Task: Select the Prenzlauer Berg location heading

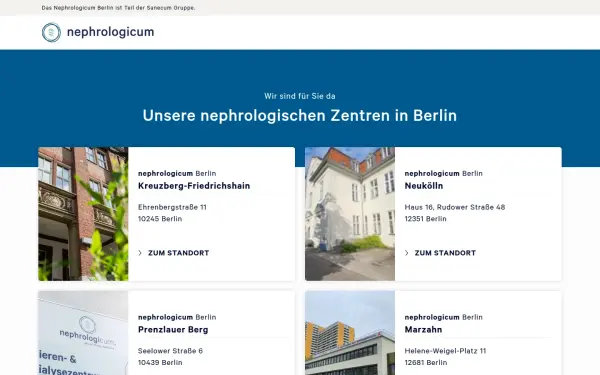Action: click(173, 330)
